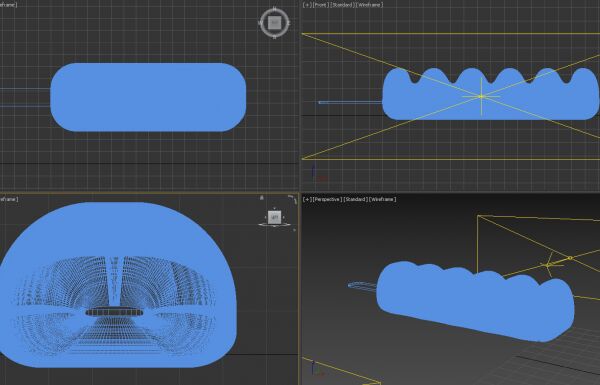Open the Wireframe menu in Perspective viewport
Screen dimensions: 600x385
click(x=383, y=199)
